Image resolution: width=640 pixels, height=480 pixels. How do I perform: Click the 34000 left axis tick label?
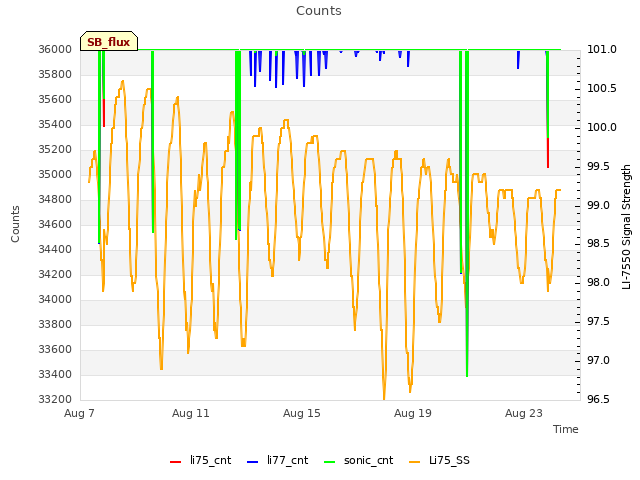pyautogui.click(x=55, y=299)
